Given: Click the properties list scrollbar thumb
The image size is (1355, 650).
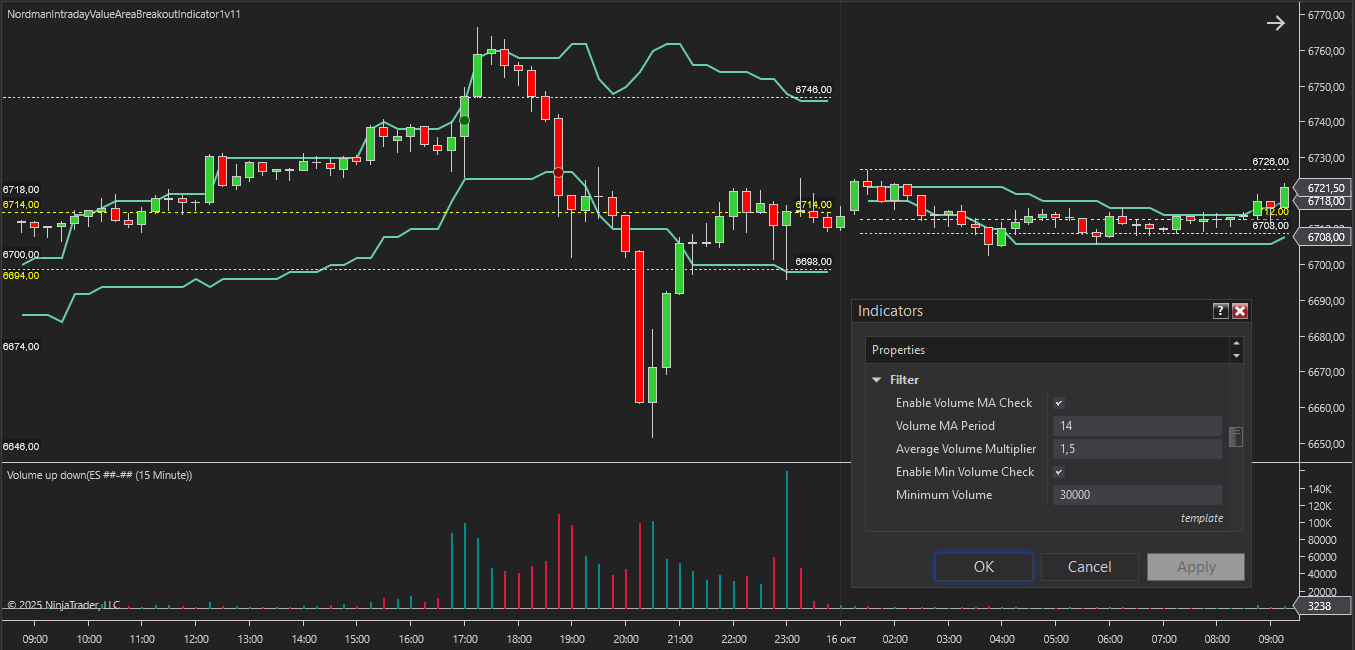Looking at the screenshot, I should 1236,437.
